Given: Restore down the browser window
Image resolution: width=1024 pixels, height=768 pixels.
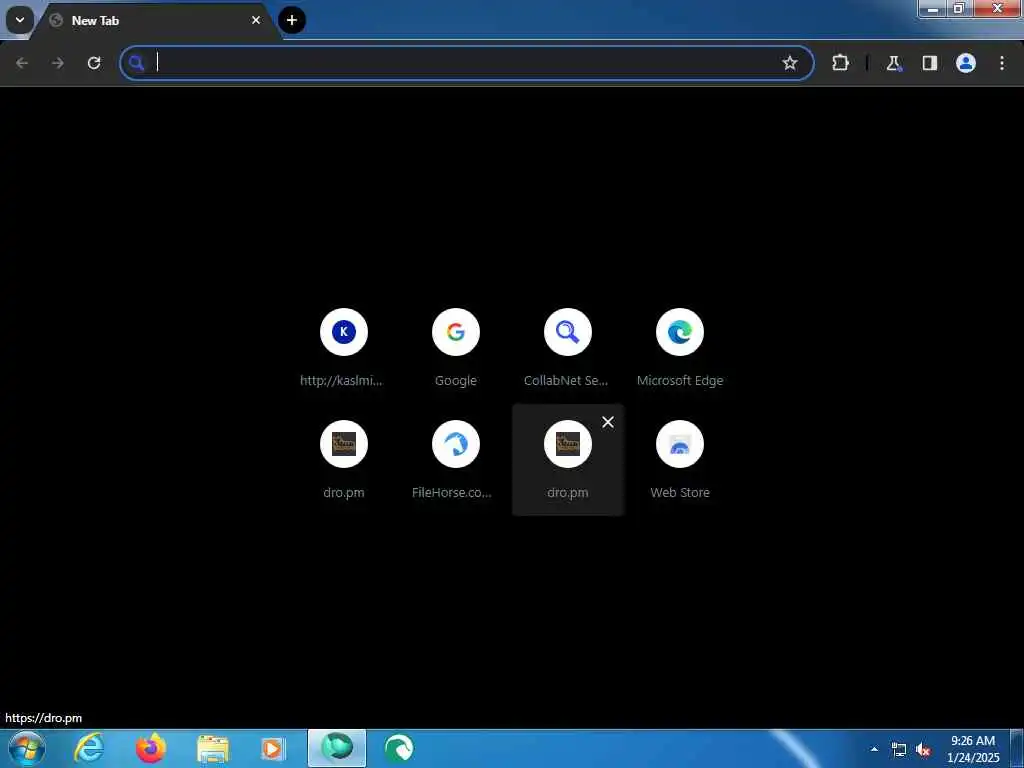Looking at the screenshot, I should [x=959, y=8].
